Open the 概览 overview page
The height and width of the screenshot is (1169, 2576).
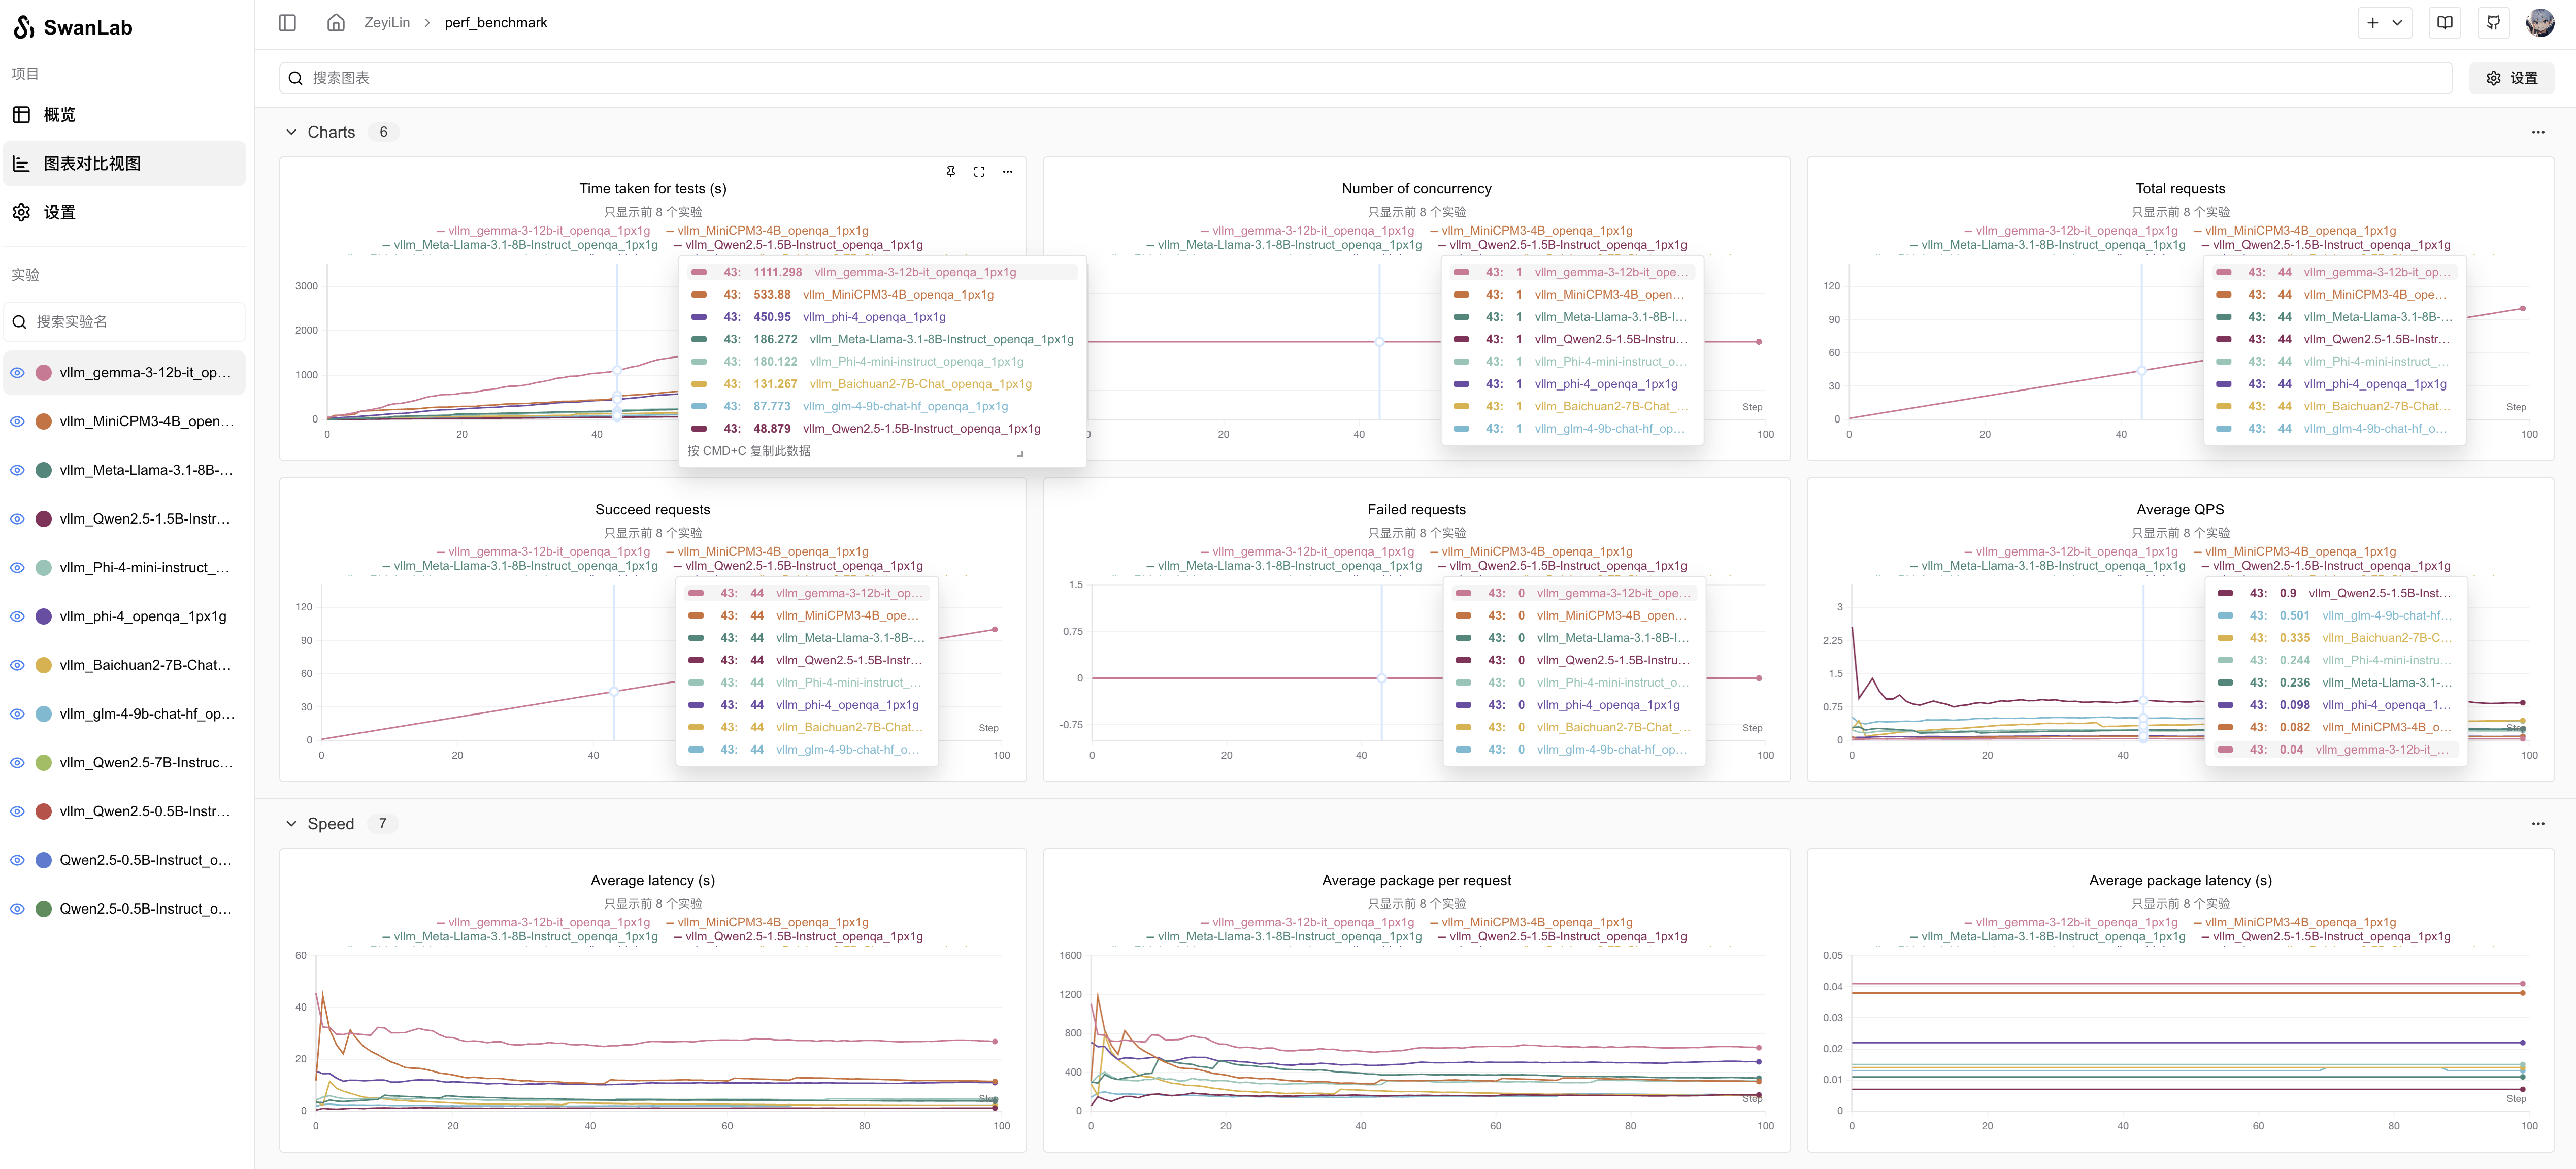click(x=60, y=114)
